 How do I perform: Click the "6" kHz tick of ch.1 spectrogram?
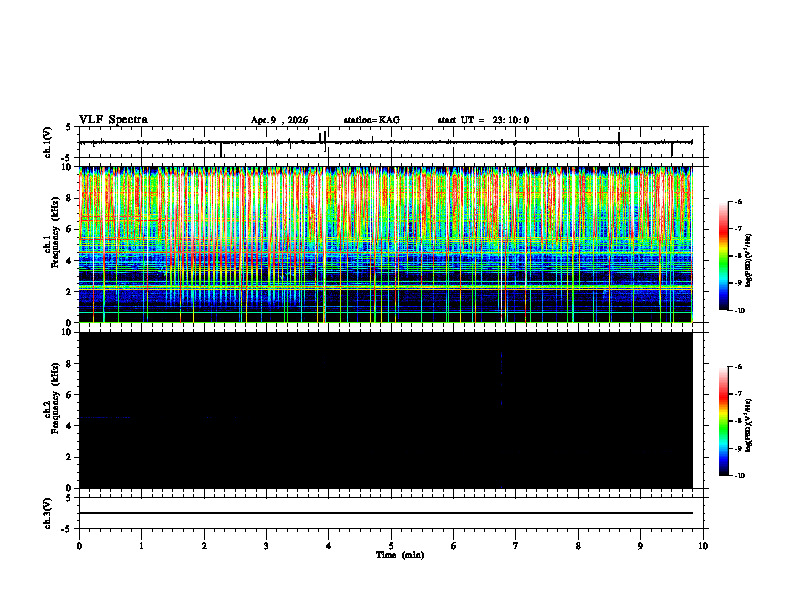click(x=70, y=229)
